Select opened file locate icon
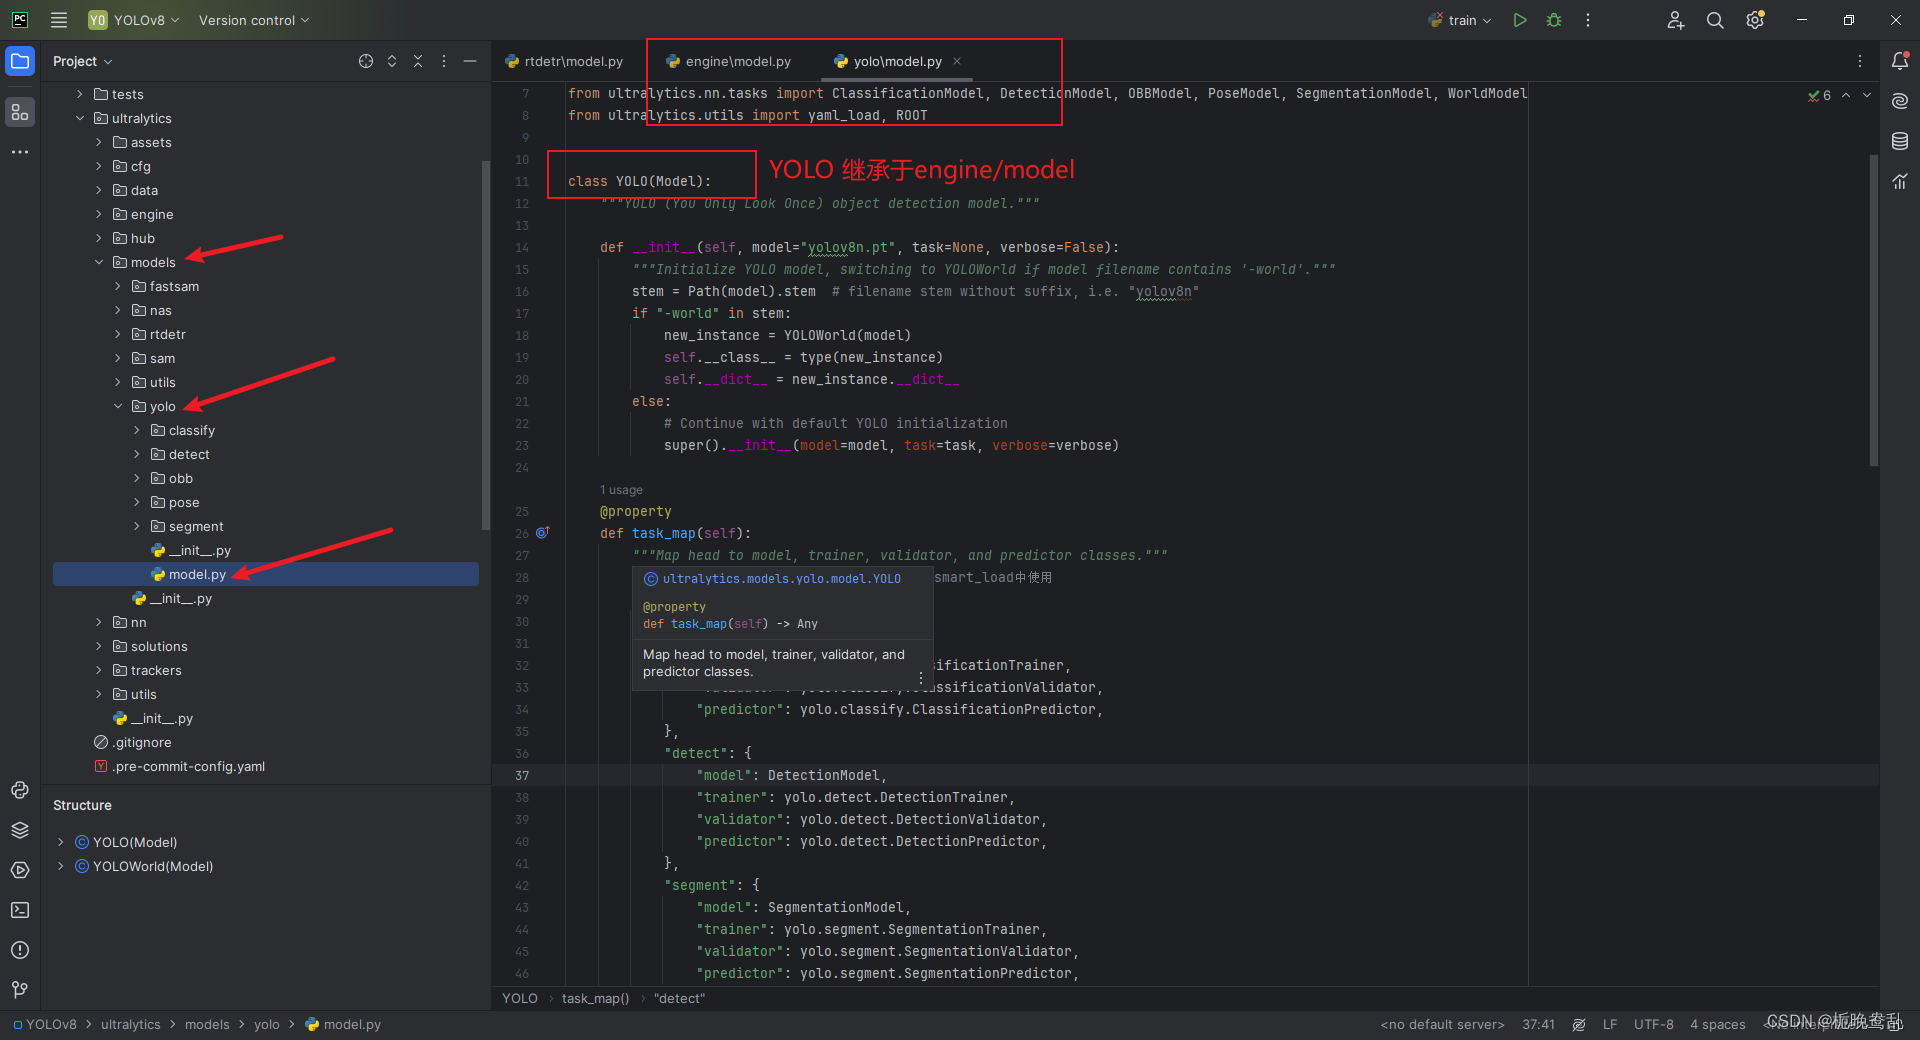The image size is (1920, 1040). 366,61
